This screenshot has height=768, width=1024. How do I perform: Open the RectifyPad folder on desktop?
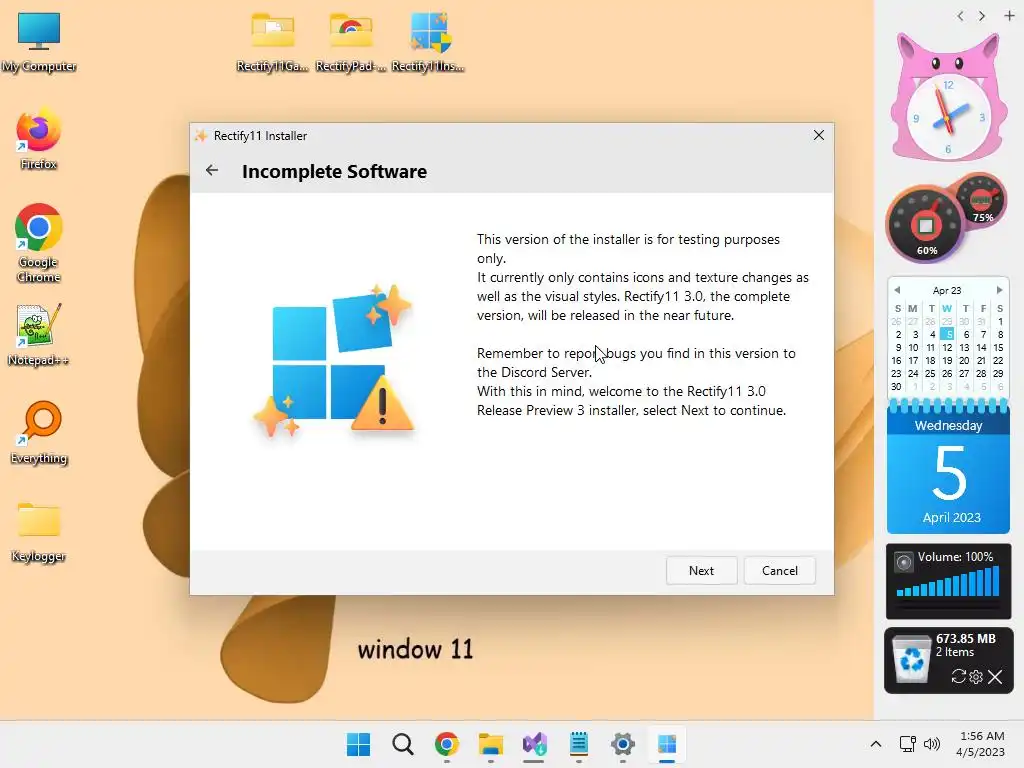(x=351, y=41)
